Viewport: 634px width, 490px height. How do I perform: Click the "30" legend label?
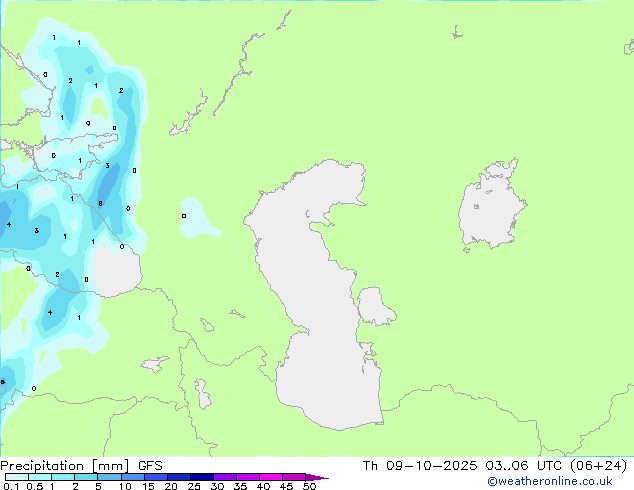(x=217, y=486)
